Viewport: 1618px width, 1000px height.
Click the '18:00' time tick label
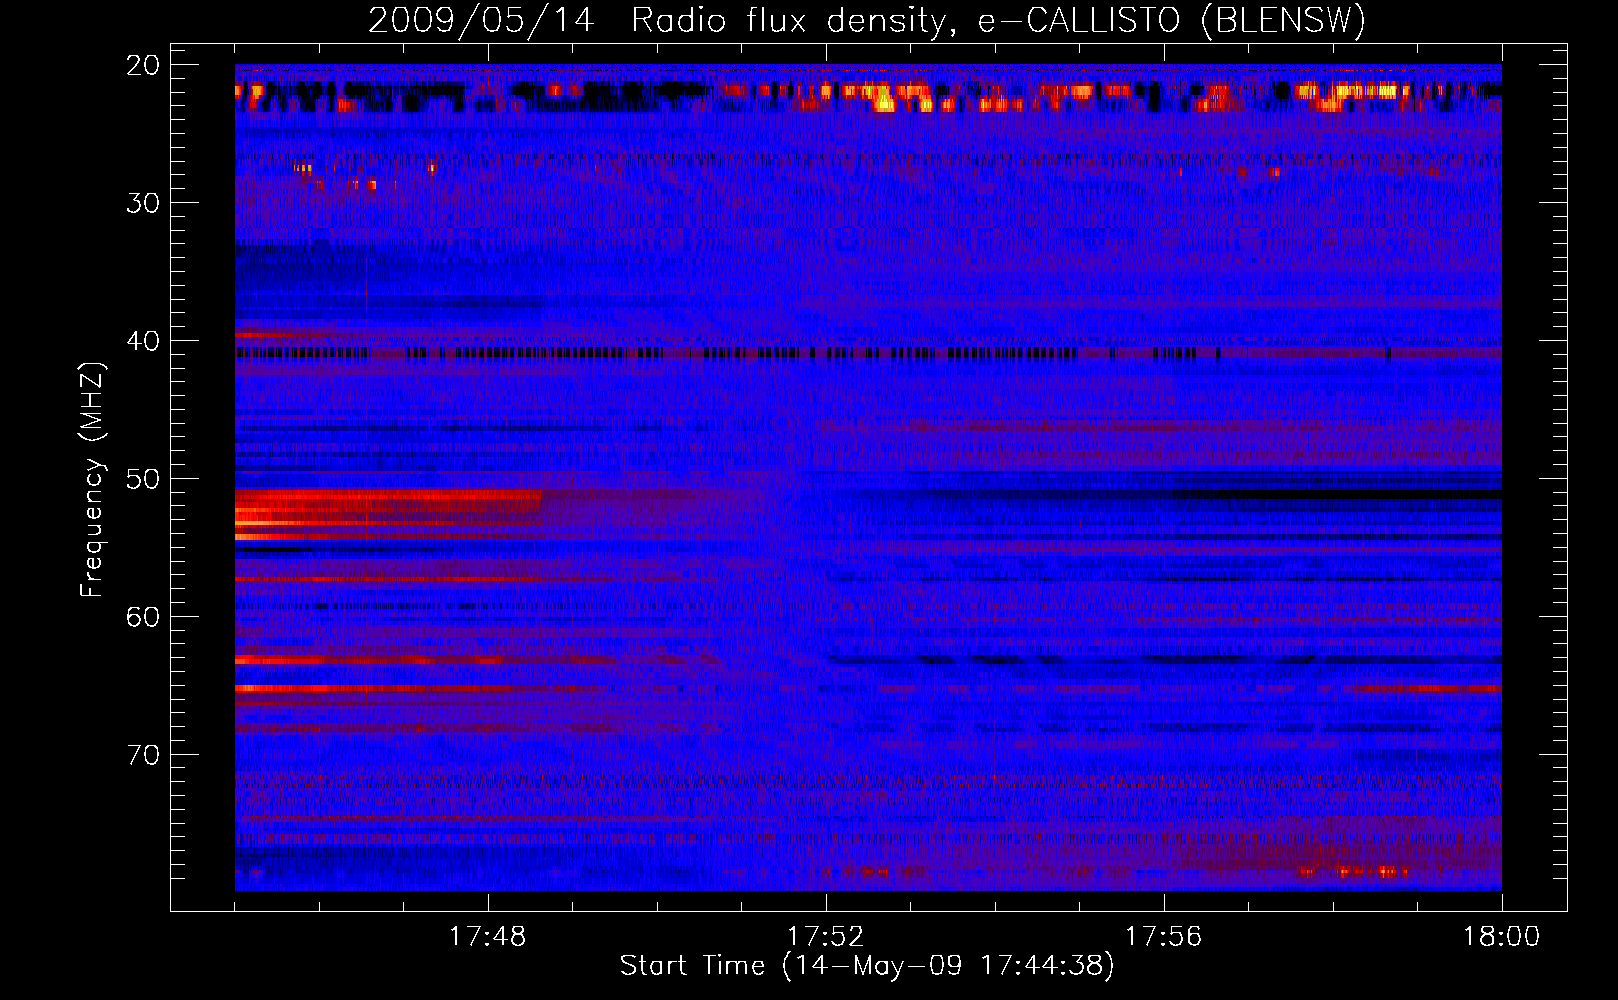point(1501,937)
